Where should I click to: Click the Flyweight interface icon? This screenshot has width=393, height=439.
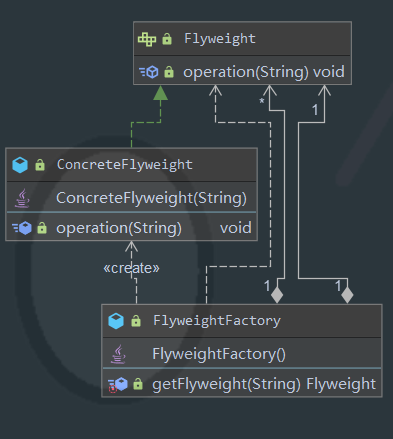147,39
